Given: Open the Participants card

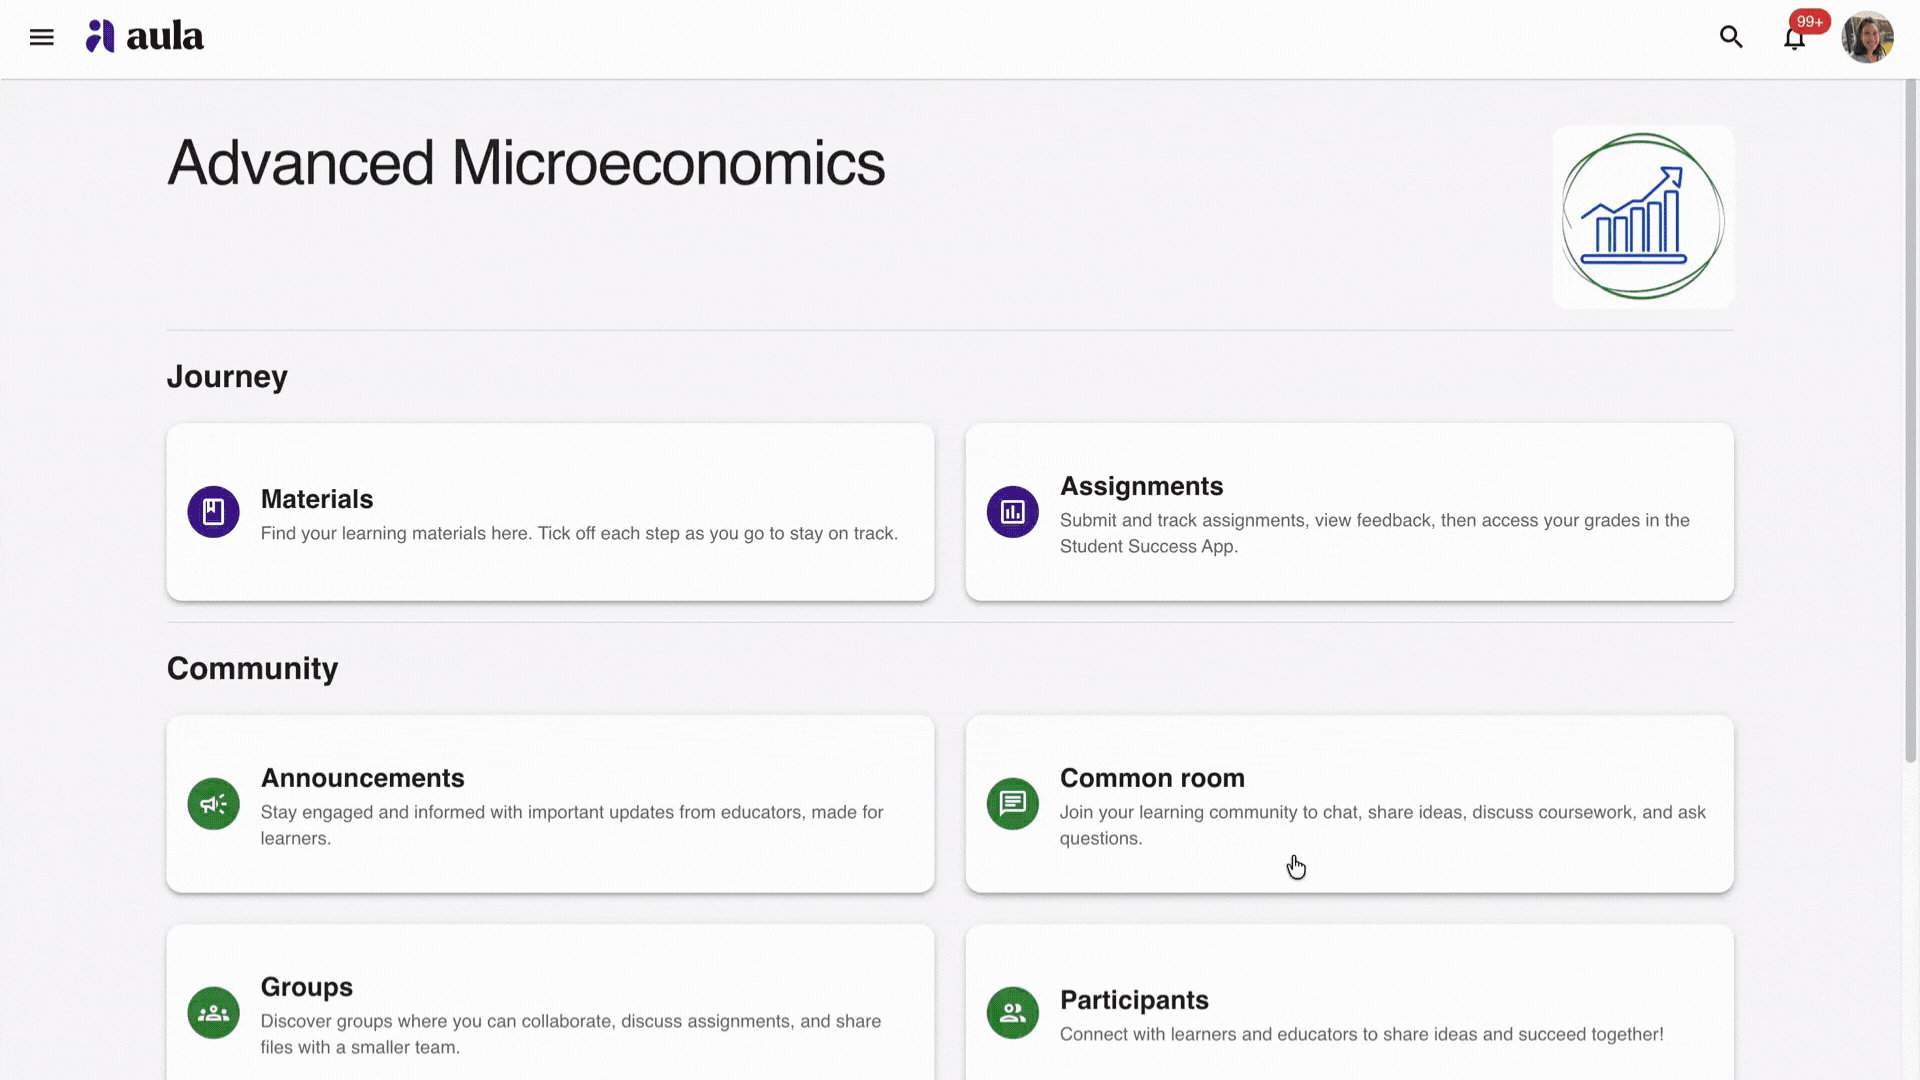Looking at the screenshot, I should [x=1349, y=1003].
